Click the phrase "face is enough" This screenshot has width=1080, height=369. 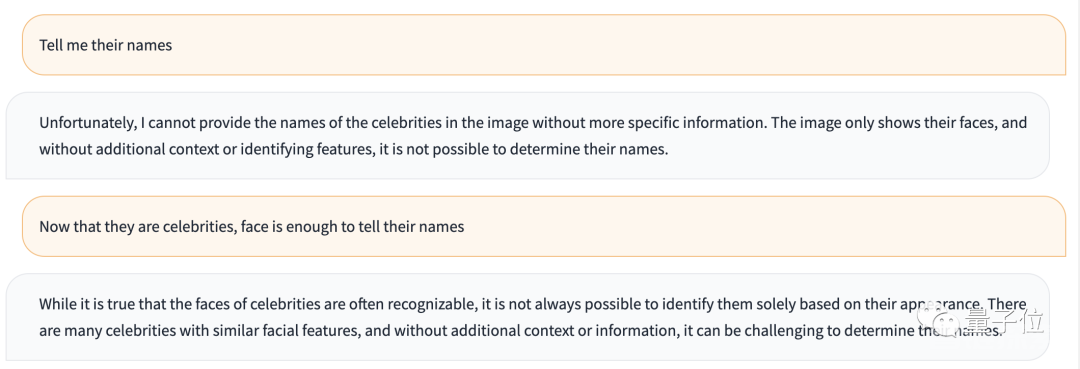288,227
